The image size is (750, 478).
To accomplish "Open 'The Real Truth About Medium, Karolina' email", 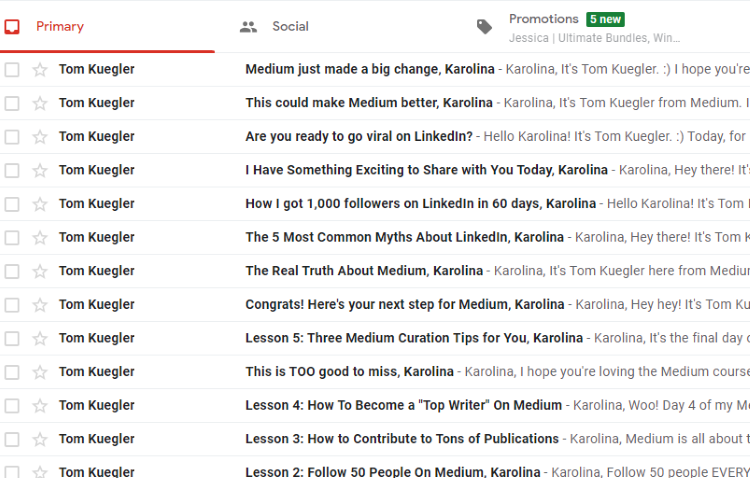I will [375, 271].
